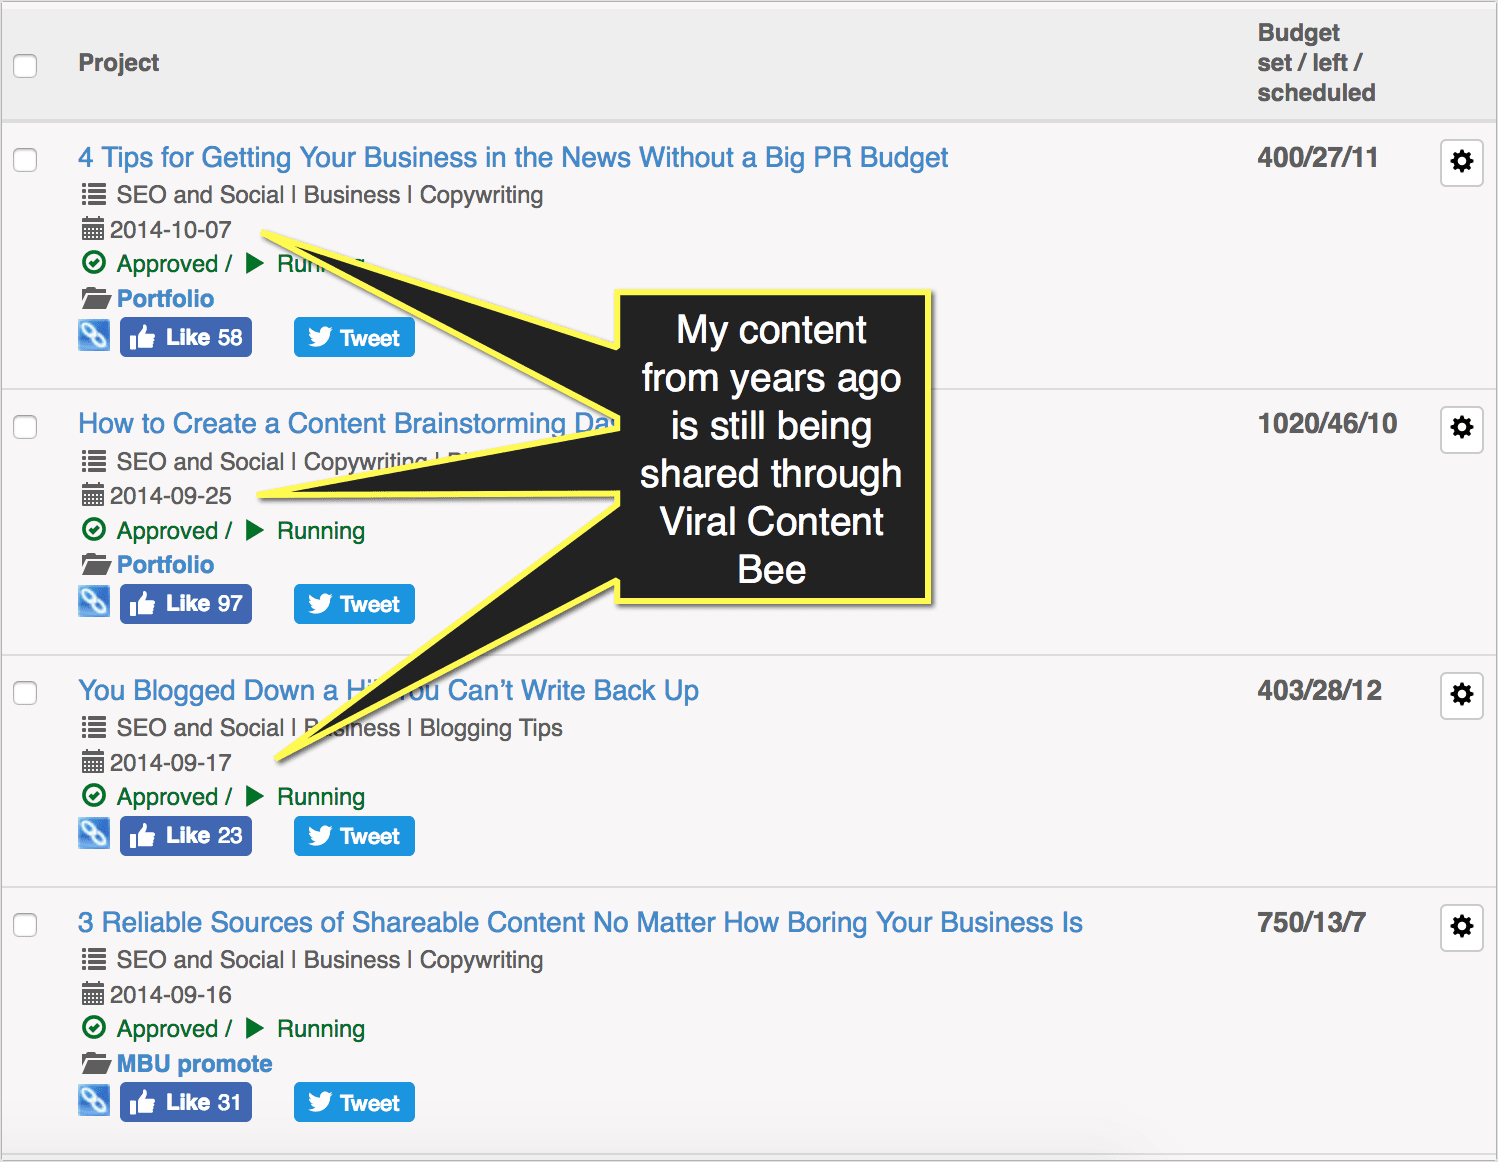Click link icon beside Like 31 button

[x=94, y=1101]
